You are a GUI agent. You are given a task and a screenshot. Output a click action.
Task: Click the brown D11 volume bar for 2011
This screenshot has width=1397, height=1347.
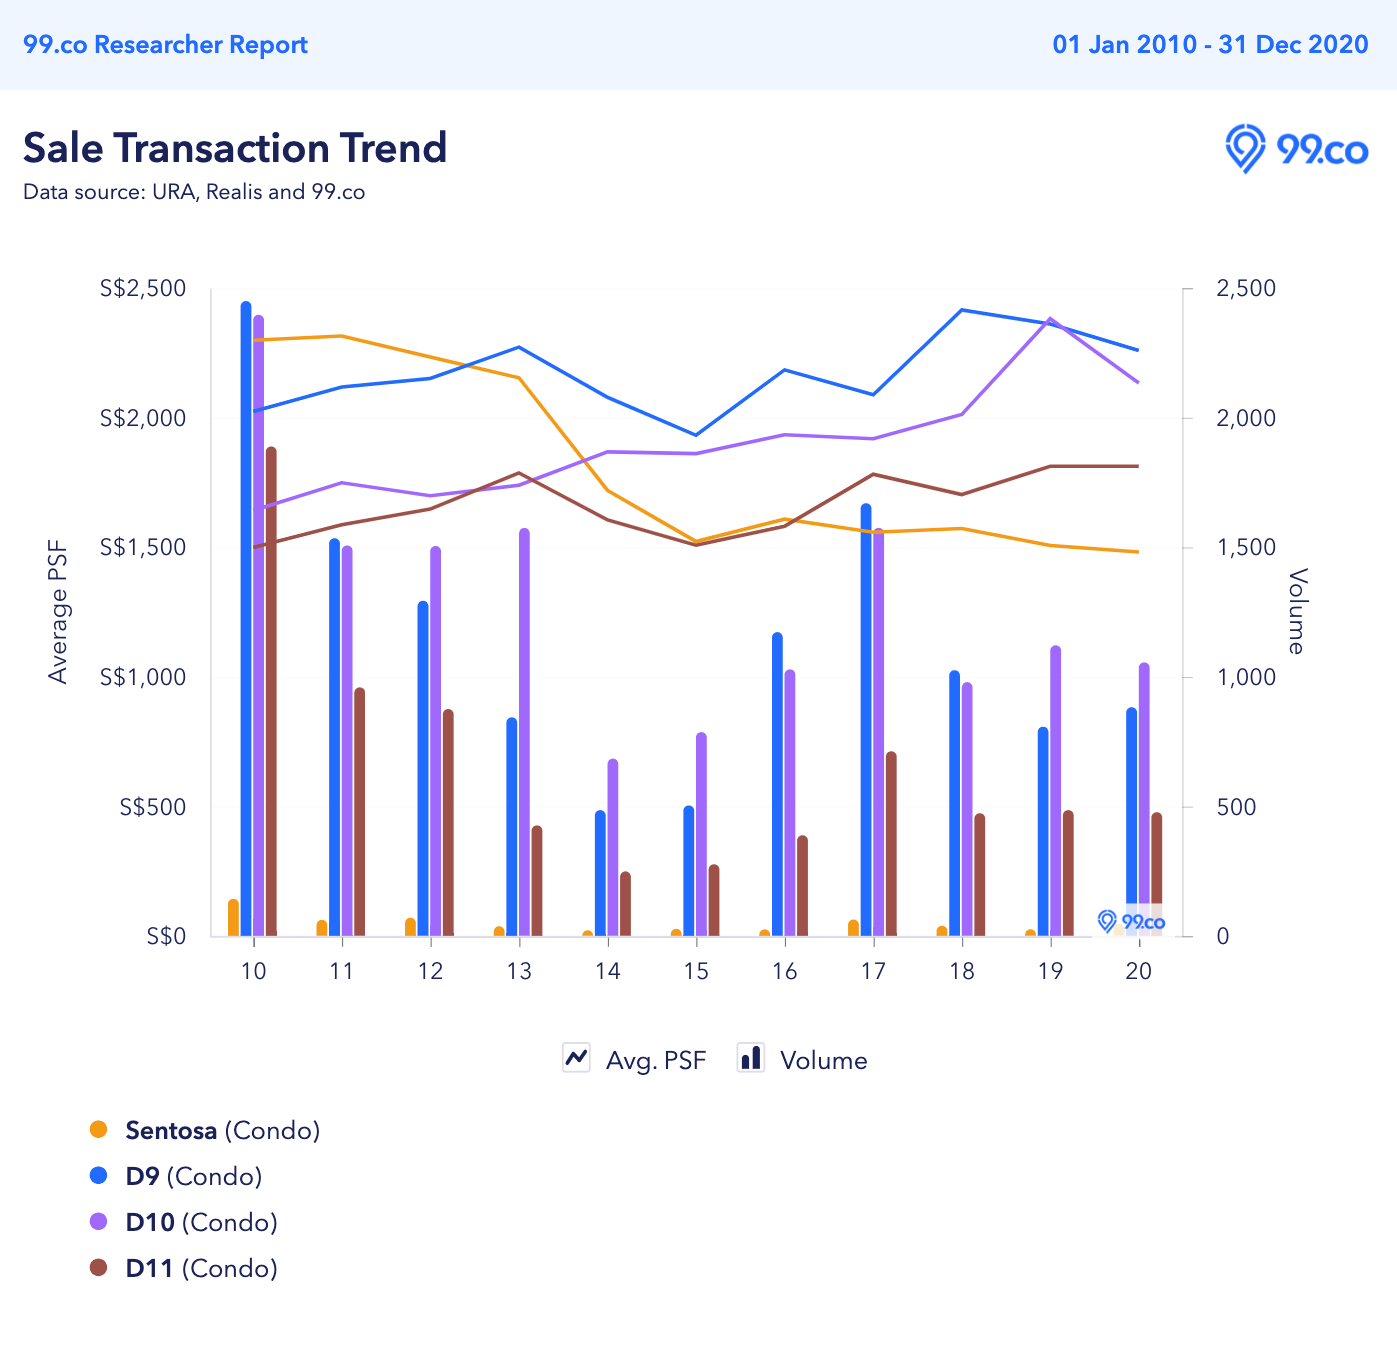359,812
